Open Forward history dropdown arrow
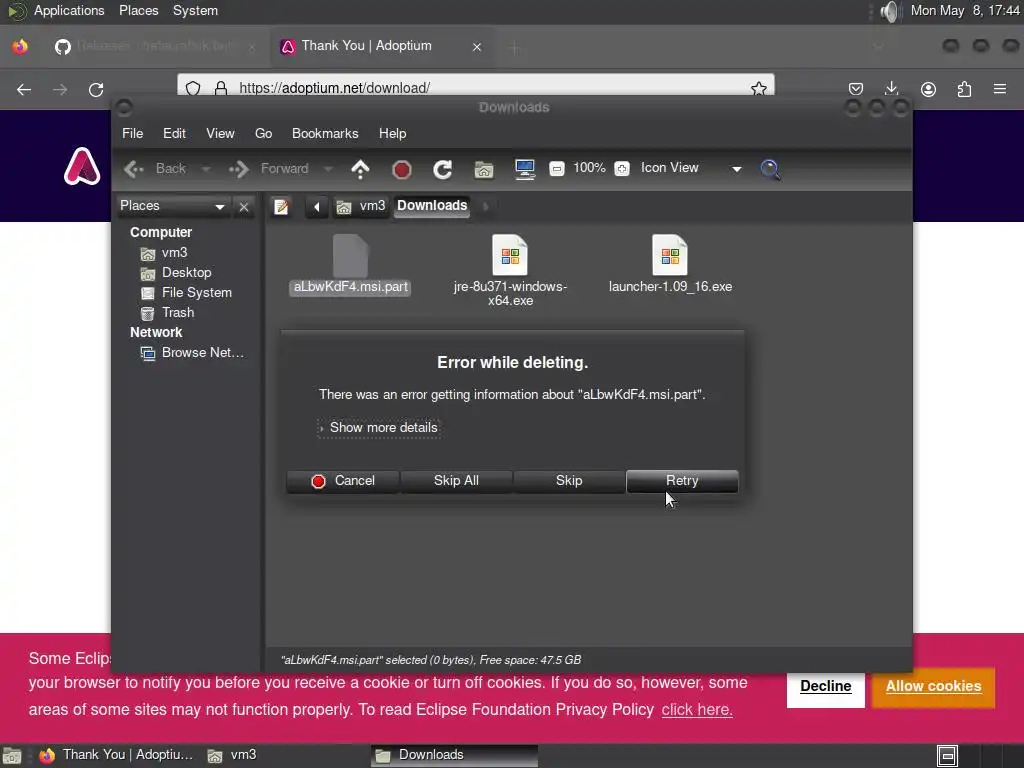Viewport: 1024px width, 768px height. (x=328, y=169)
